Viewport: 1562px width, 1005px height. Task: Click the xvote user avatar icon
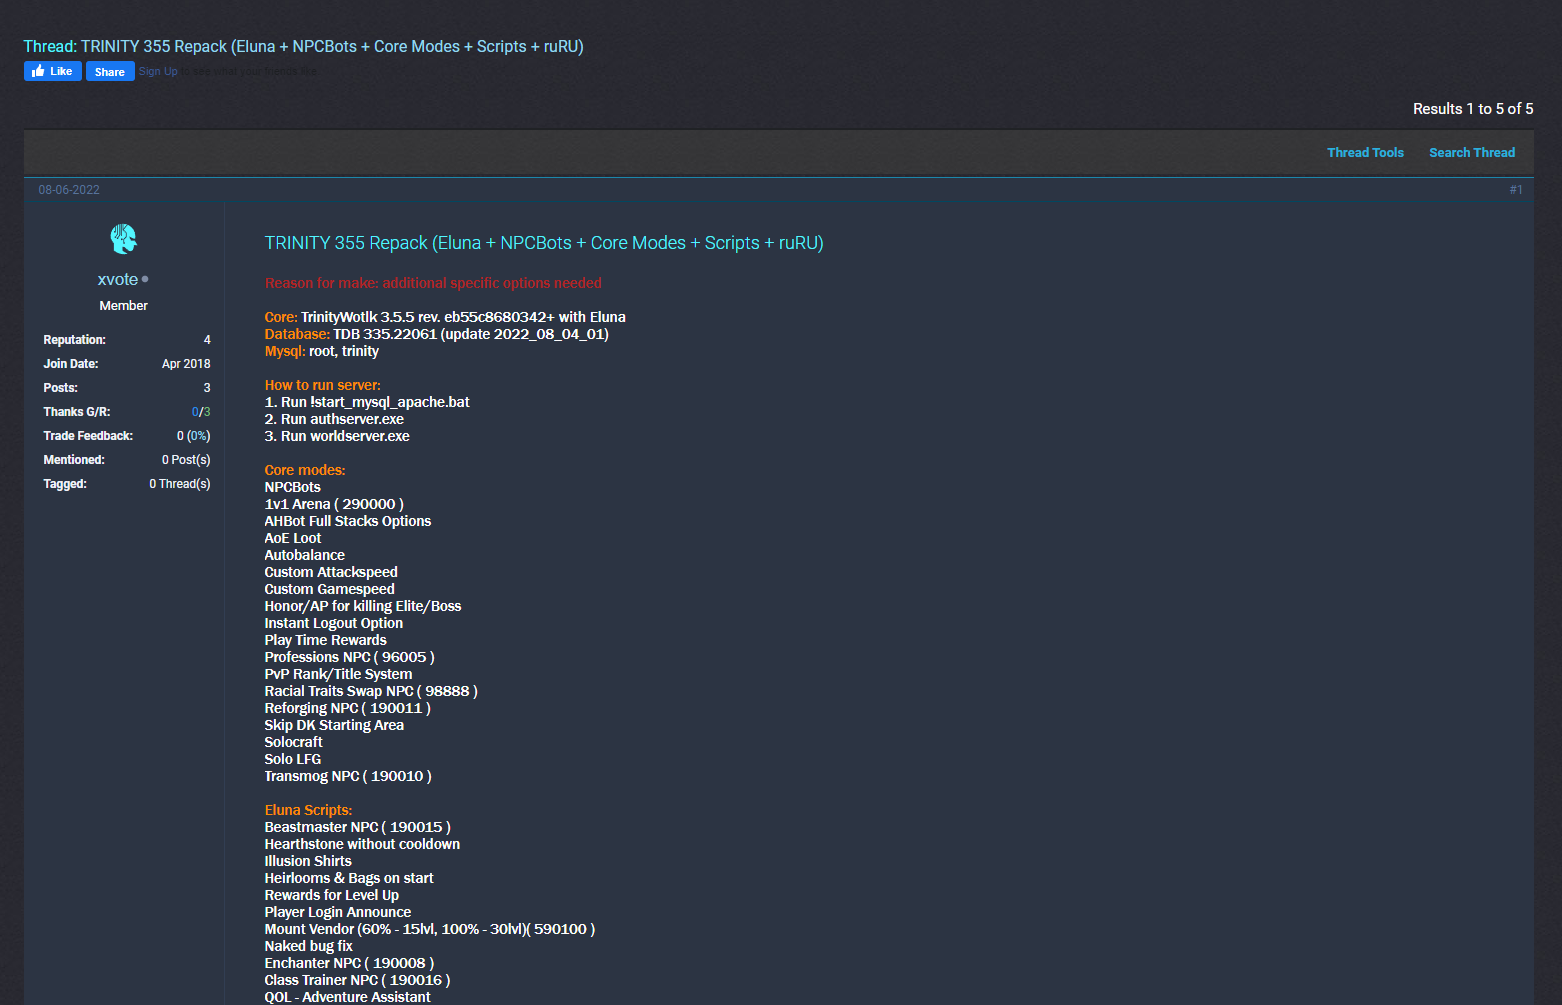(x=123, y=239)
